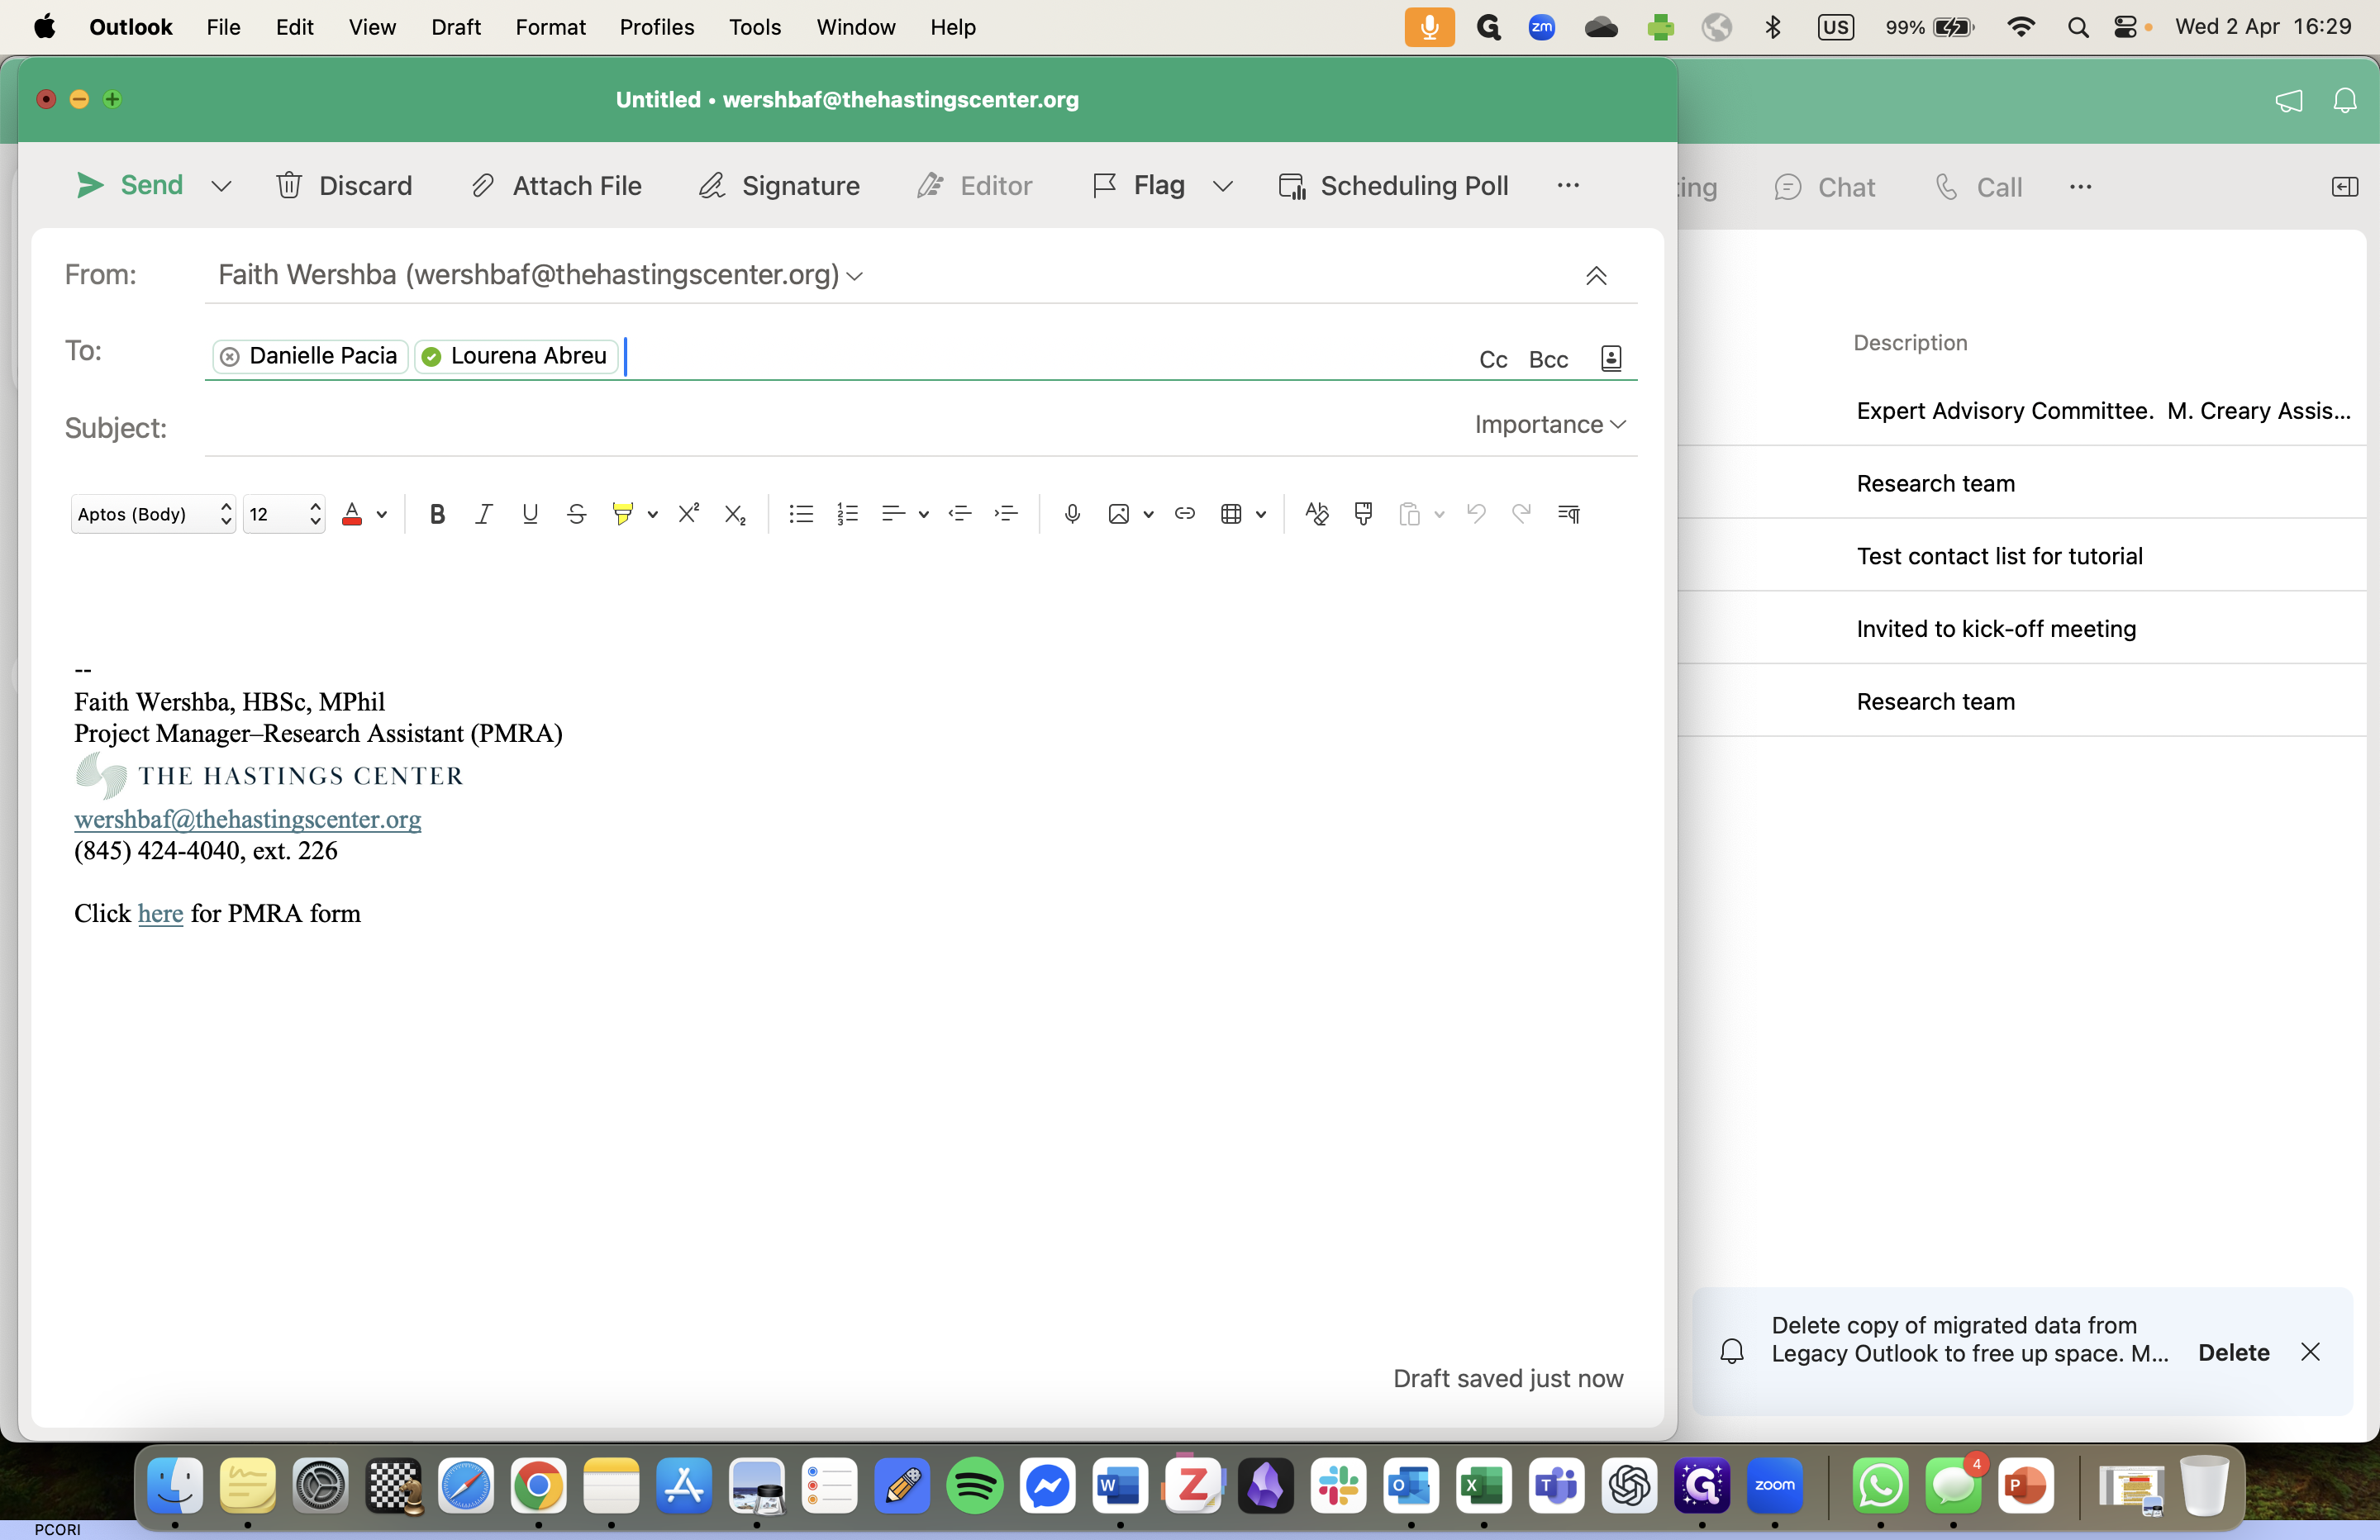
Task: Insert a numbered list
Action: 847,514
